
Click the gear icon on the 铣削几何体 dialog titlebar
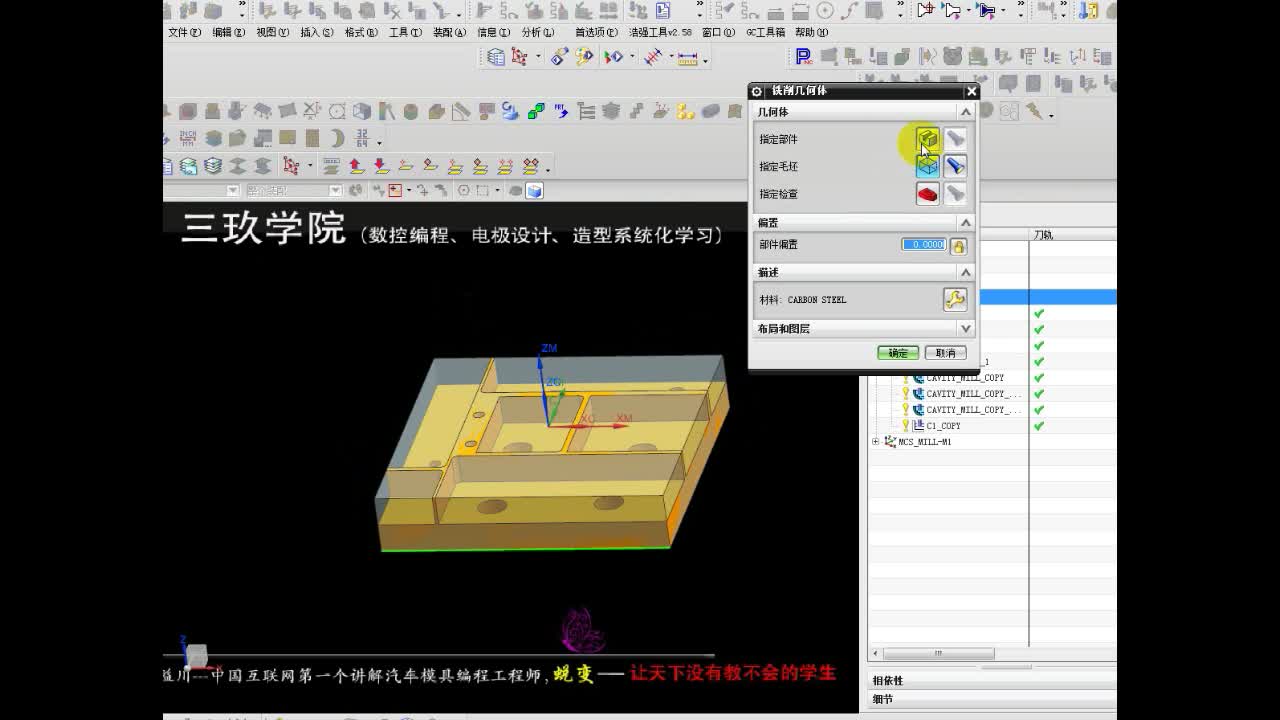pyautogui.click(x=757, y=91)
